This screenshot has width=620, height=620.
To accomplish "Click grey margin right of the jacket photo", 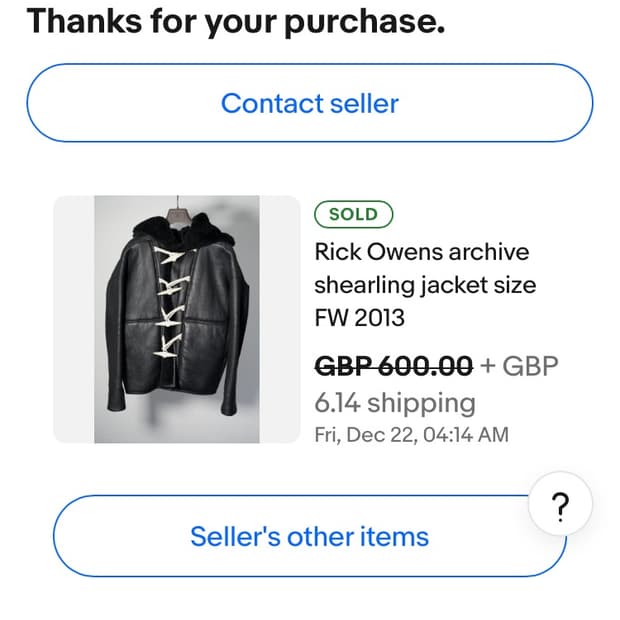I will pos(280,320).
